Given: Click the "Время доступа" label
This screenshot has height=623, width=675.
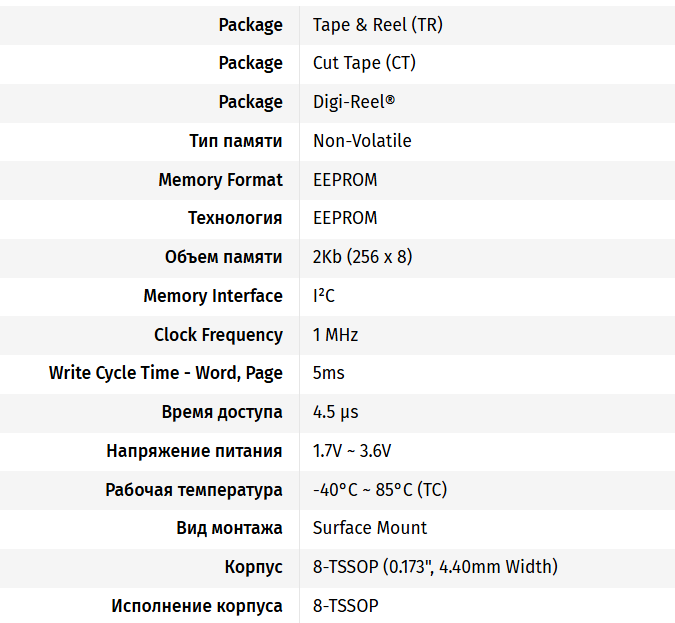Looking at the screenshot, I should pos(222,412).
